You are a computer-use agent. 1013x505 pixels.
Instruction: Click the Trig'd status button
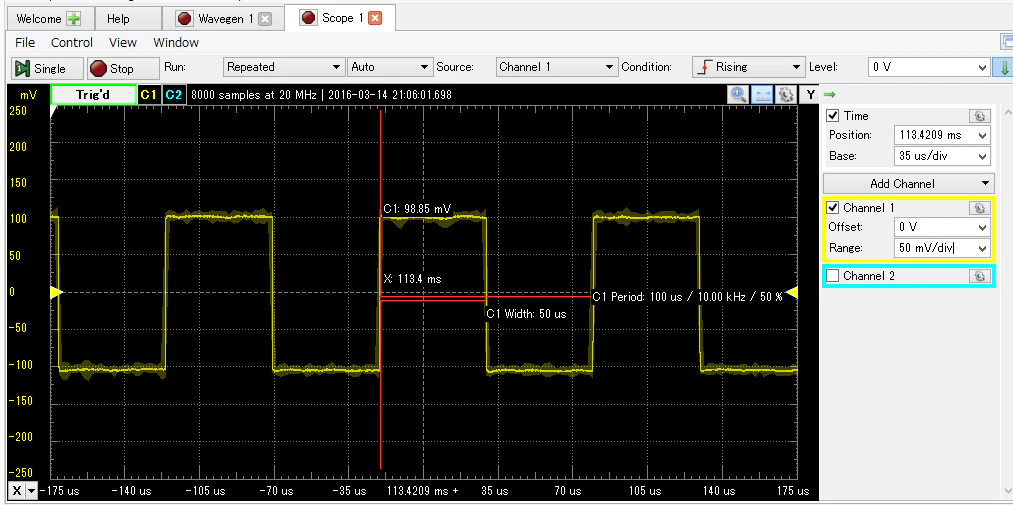point(93,94)
